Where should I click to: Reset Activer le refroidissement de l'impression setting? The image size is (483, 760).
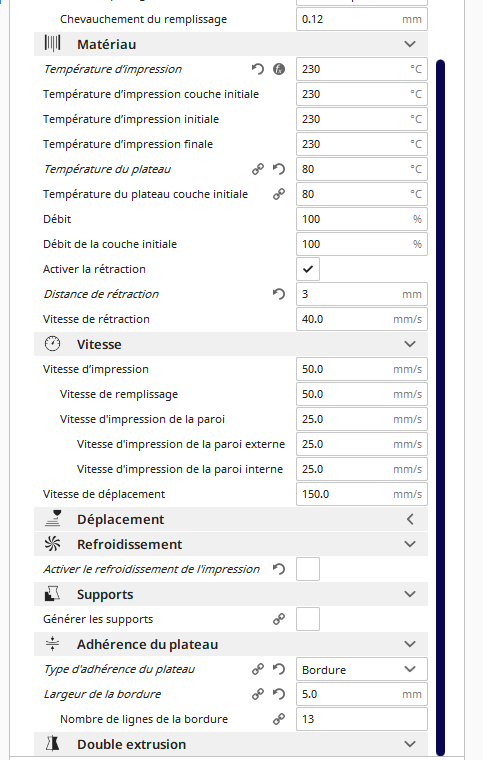pos(279,569)
